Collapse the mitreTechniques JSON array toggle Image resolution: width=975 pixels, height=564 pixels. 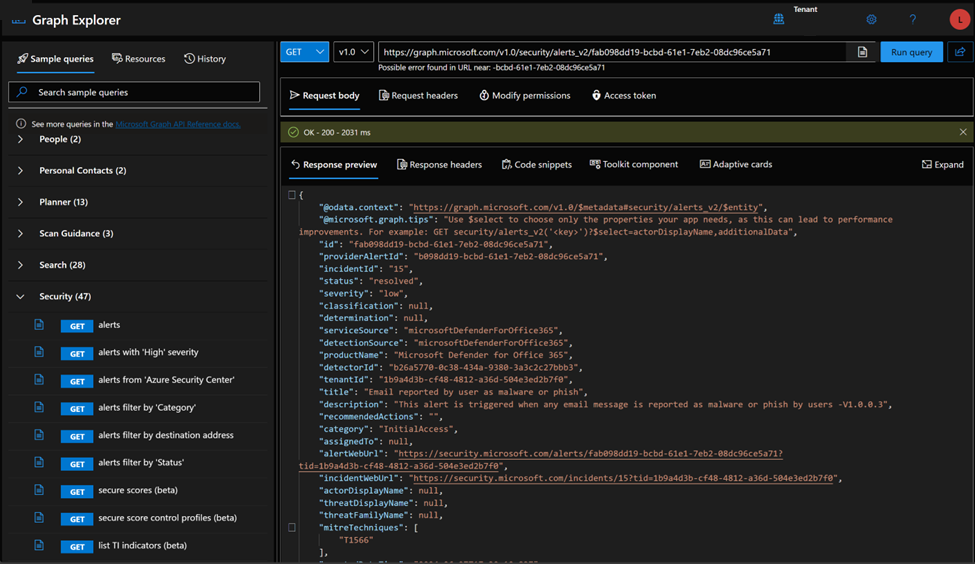coord(292,527)
